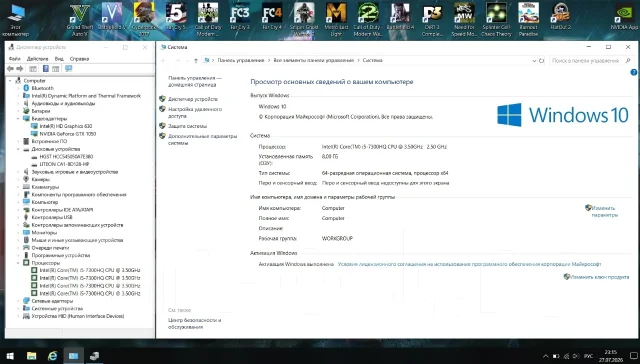Switch the РУС input language indicator
Image resolution: width=640 pixels, height=364 pixels.
click(x=589, y=356)
